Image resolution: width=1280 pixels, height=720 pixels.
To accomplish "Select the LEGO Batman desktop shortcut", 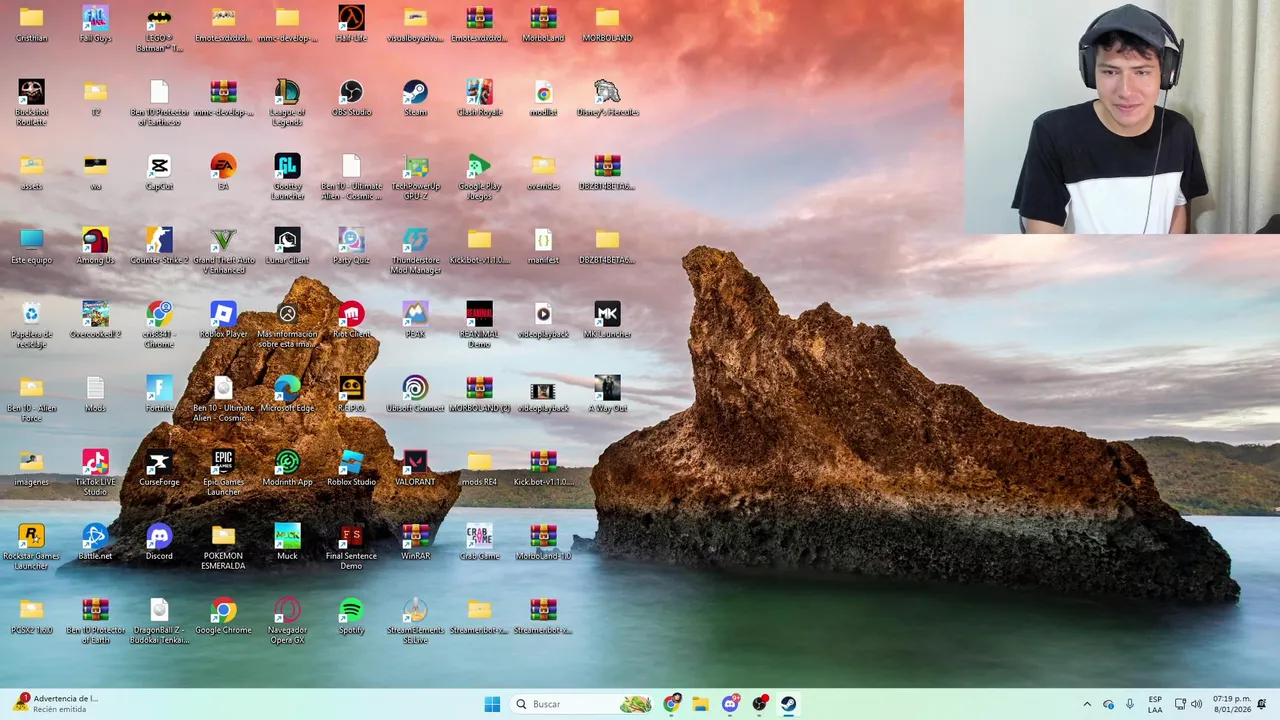I will (159, 29).
